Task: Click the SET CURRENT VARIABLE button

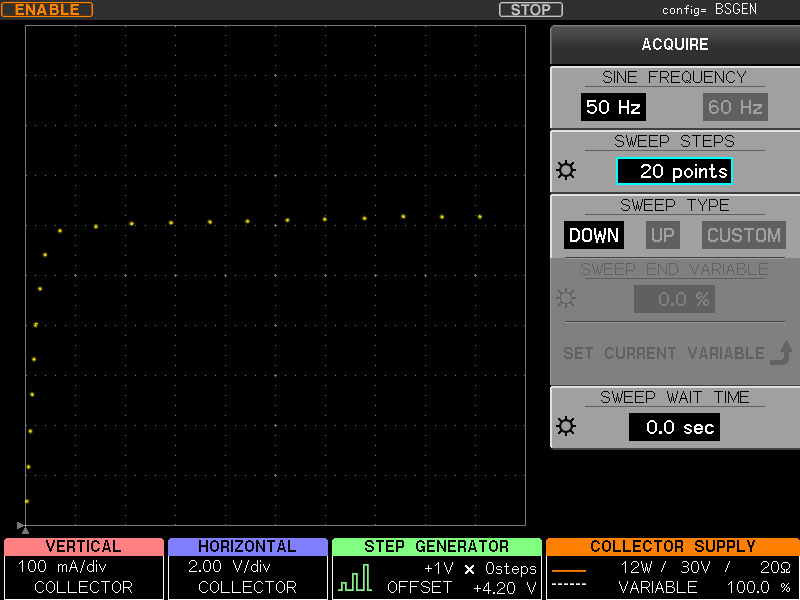Action: click(x=678, y=353)
